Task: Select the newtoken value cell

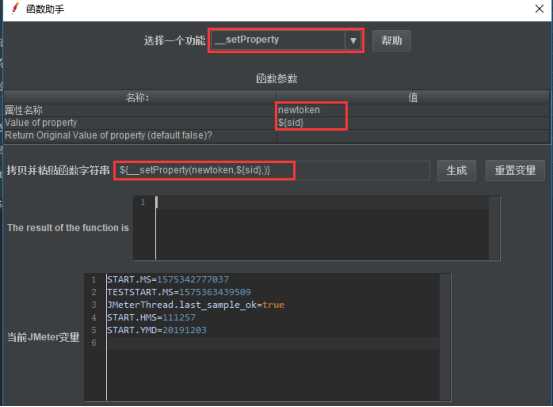Action: tap(413, 110)
